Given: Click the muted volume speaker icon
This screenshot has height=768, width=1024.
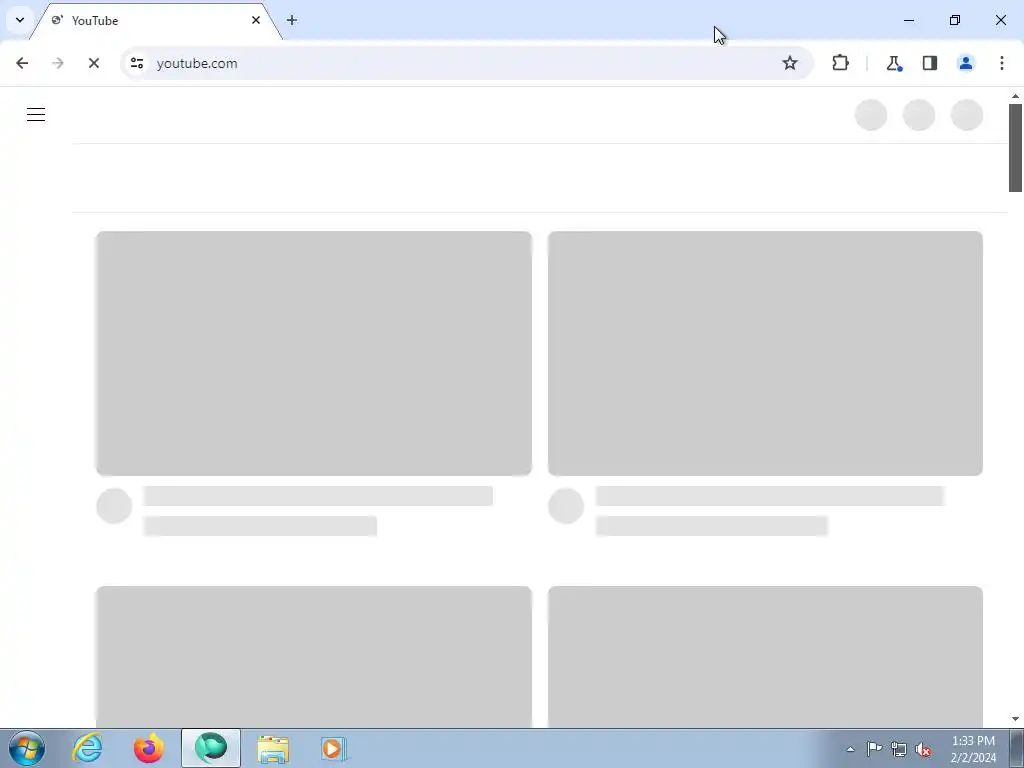Looking at the screenshot, I should 923,749.
